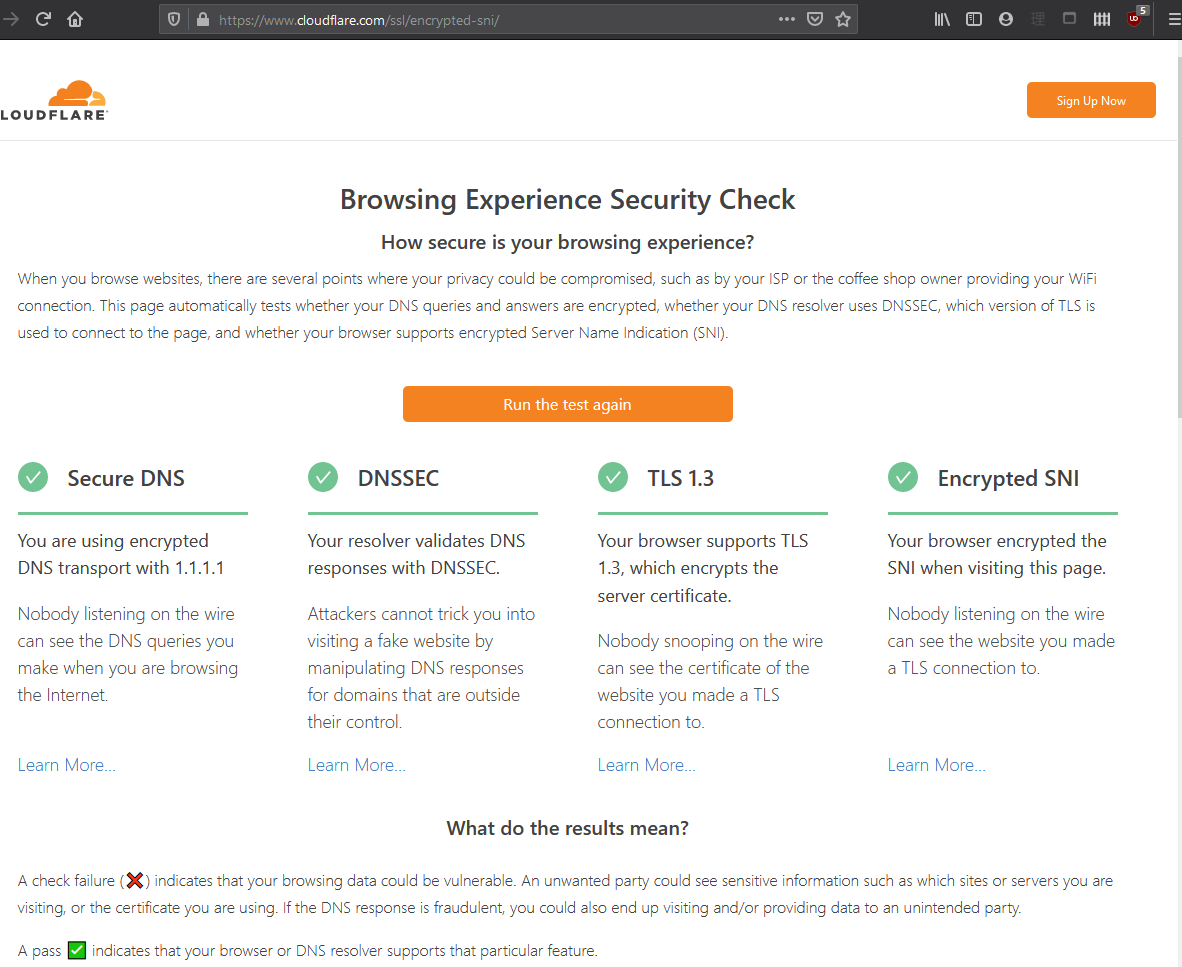This screenshot has height=967, width=1182.
Task: Bookmark this page with the star
Action: coord(843,19)
